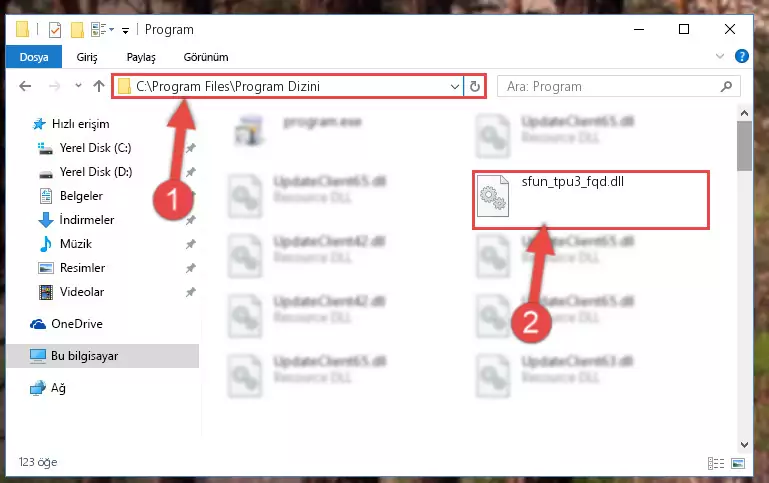Image resolution: width=769 pixels, height=483 pixels.
Task: Open the blue help question mark
Action: pyautogui.click(x=742, y=56)
